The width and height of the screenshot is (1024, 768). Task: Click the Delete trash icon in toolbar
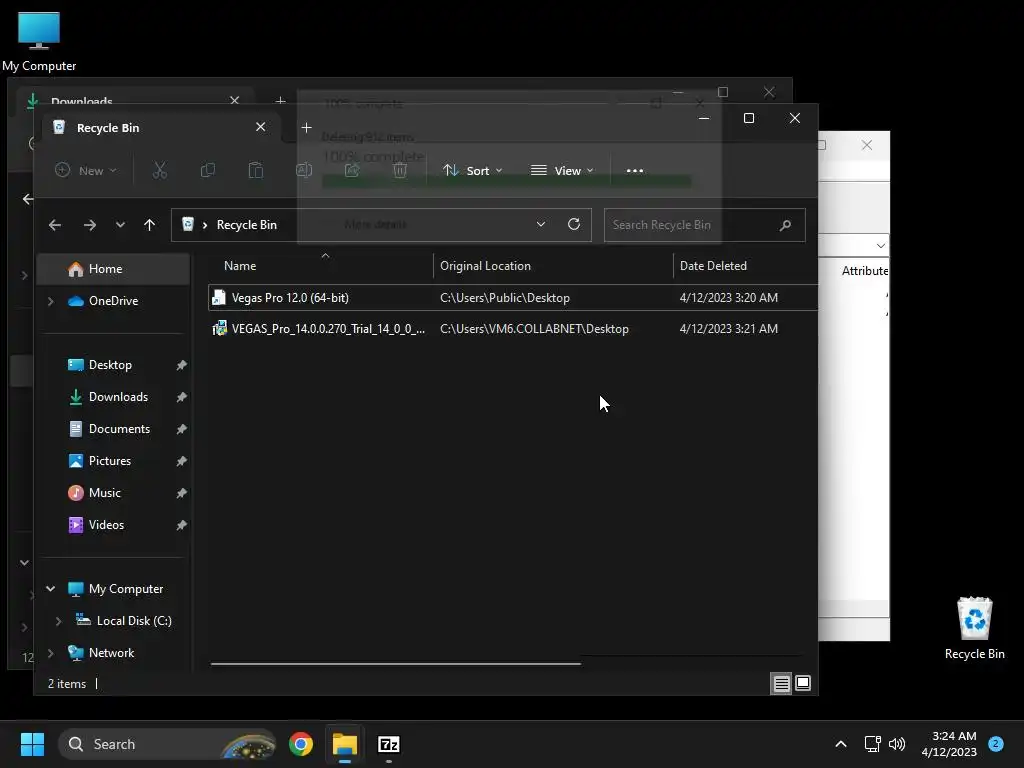pos(400,170)
